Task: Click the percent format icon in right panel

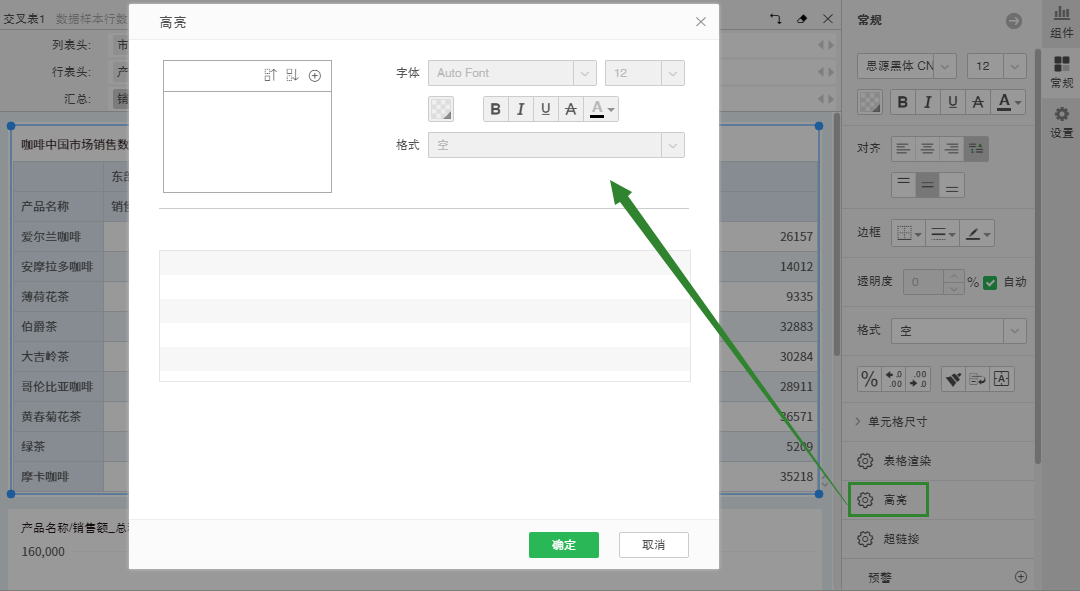Action: [870, 379]
